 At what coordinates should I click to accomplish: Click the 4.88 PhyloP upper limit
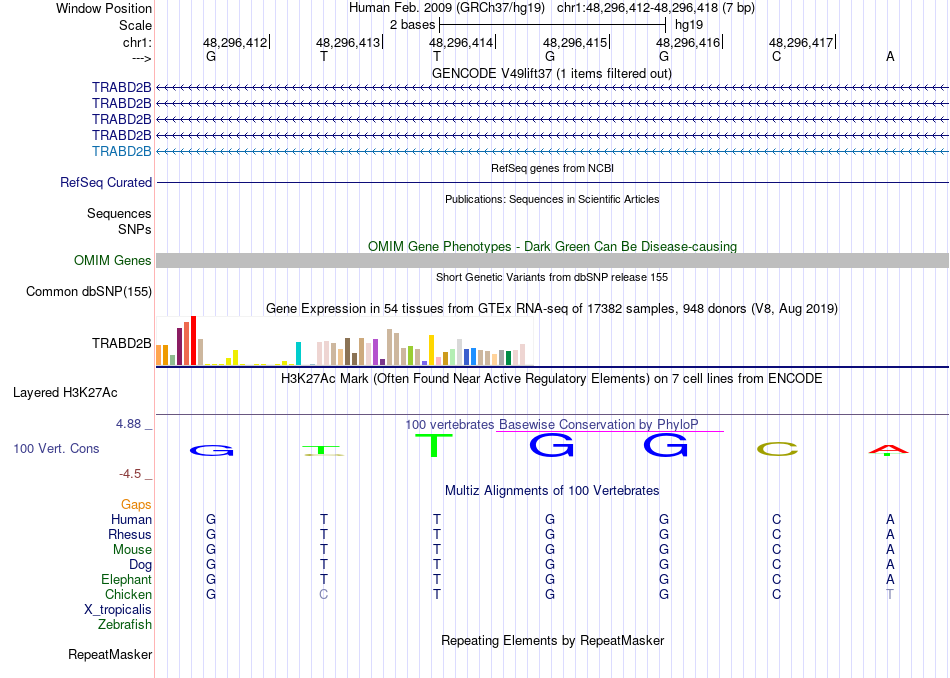[128, 424]
